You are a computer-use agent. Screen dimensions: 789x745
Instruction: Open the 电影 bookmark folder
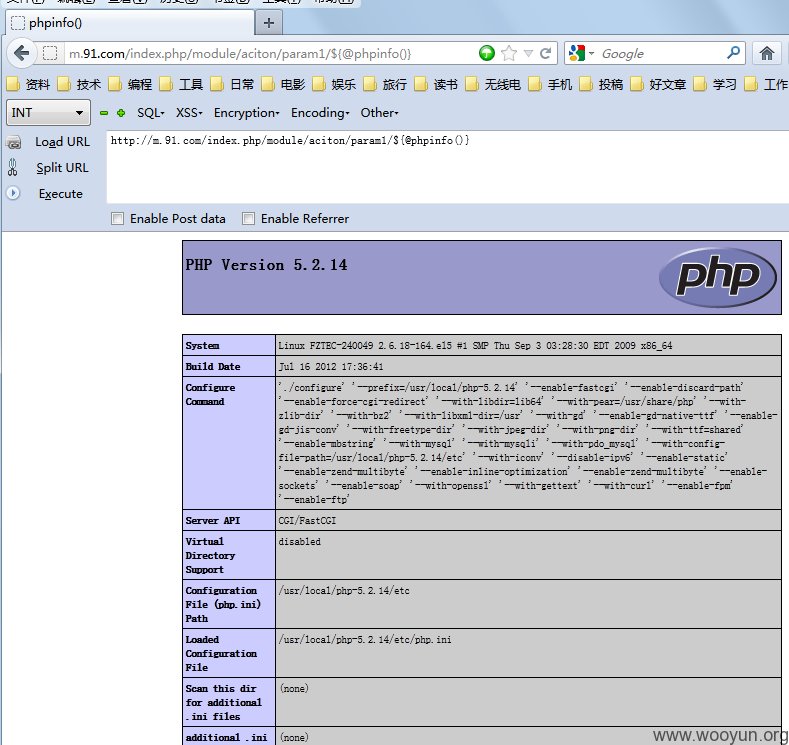(x=283, y=85)
